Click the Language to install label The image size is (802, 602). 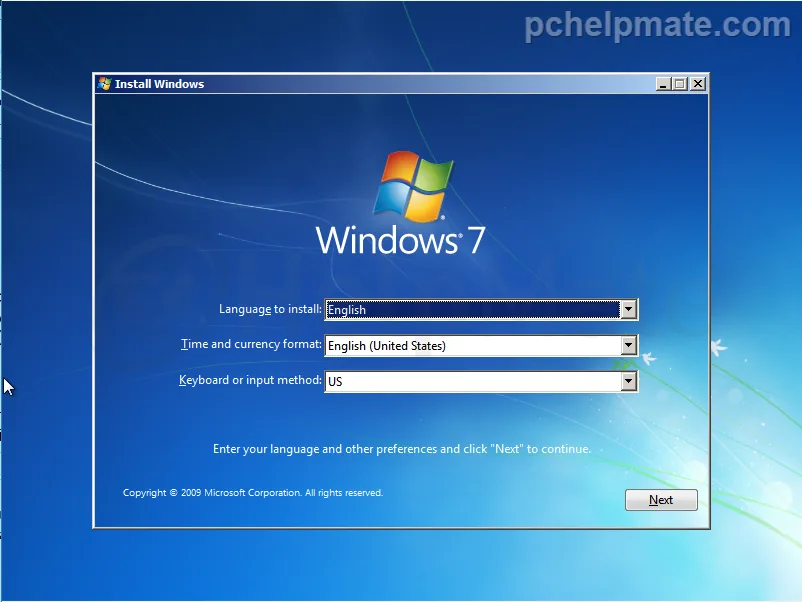click(270, 309)
